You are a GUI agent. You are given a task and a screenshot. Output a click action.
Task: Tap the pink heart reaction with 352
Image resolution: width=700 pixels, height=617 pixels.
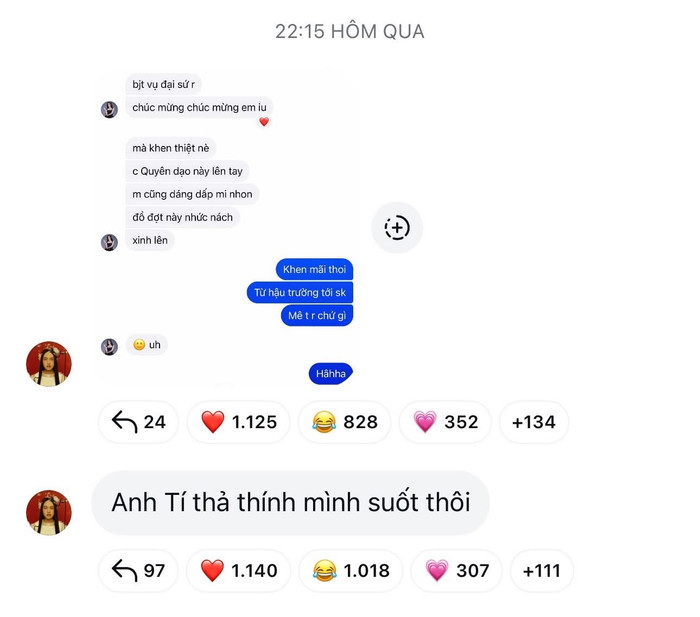(x=446, y=422)
